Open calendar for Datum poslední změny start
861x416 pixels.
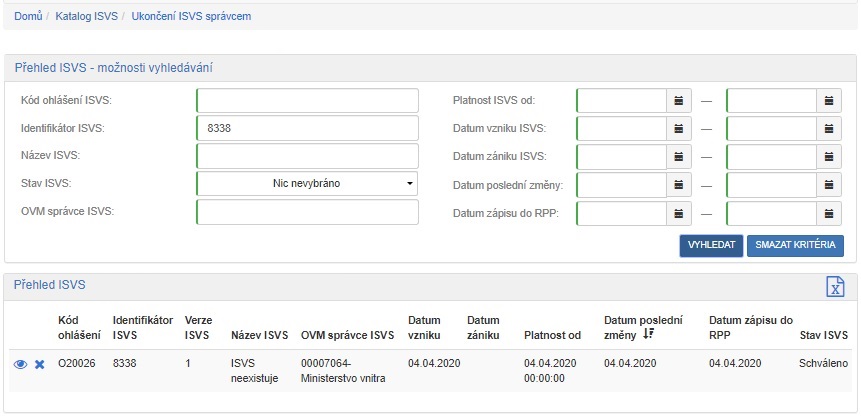click(679, 185)
